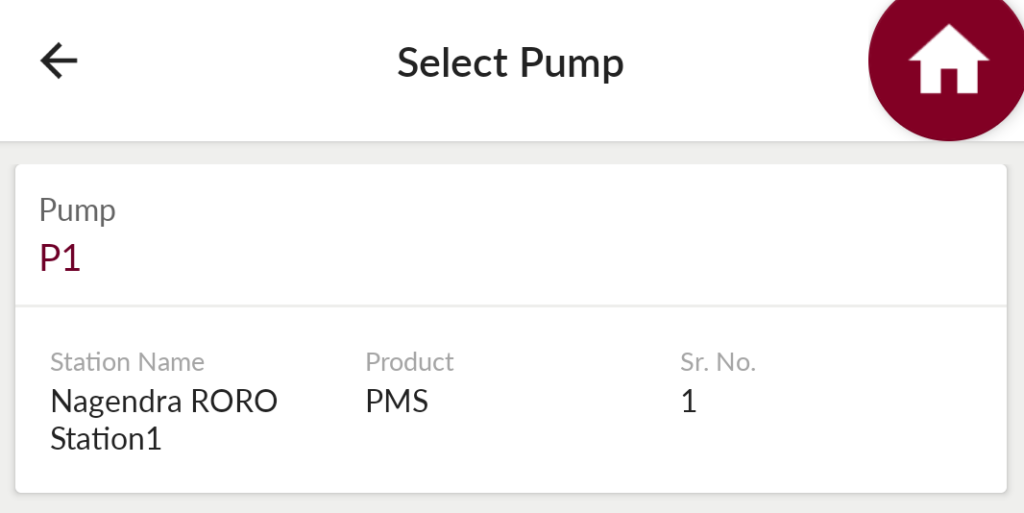Viewport: 1024px width, 513px height.
Task: Click the Sr. No. label
Action: point(718,362)
